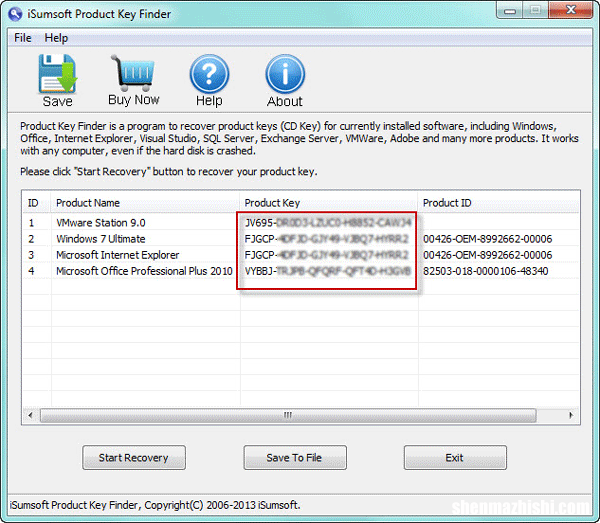This screenshot has height=523, width=600.
Task: Sort by Product Name column header
Action: click(x=145, y=202)
